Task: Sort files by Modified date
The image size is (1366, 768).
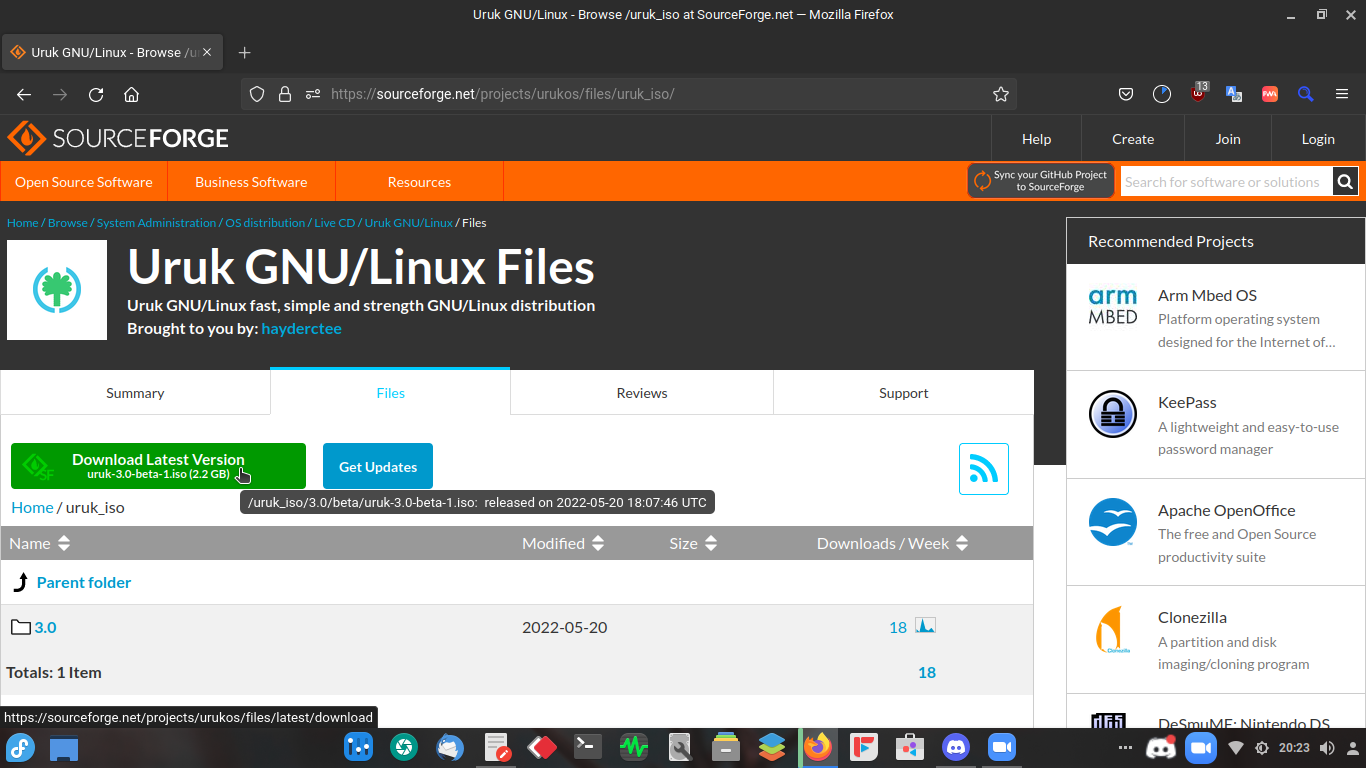Action: click(563, 543)
